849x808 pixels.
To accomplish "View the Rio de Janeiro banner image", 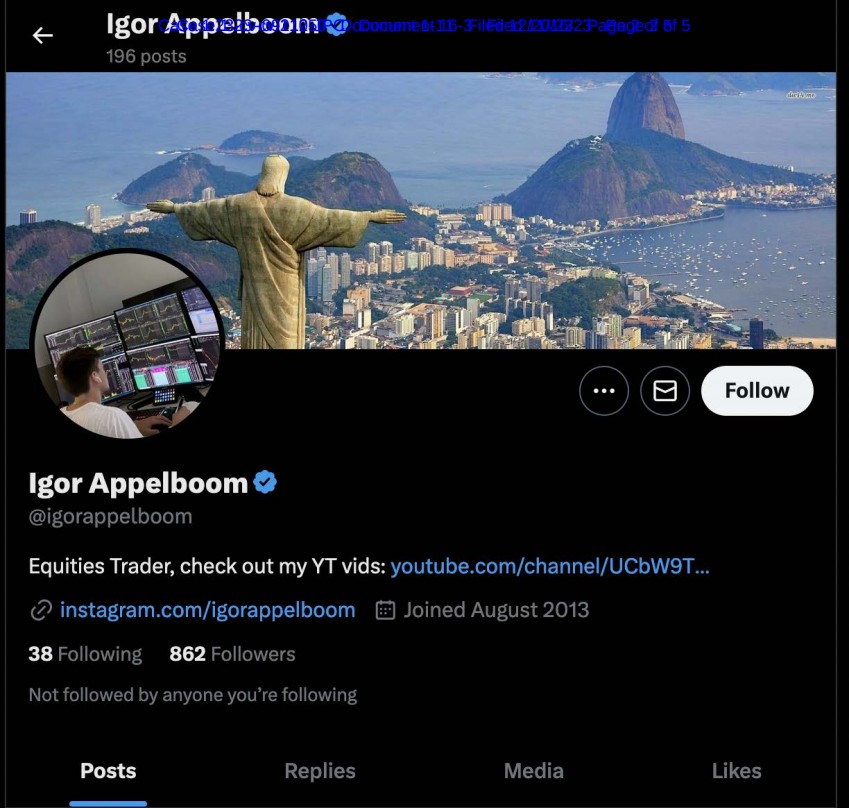I will 421,210.
